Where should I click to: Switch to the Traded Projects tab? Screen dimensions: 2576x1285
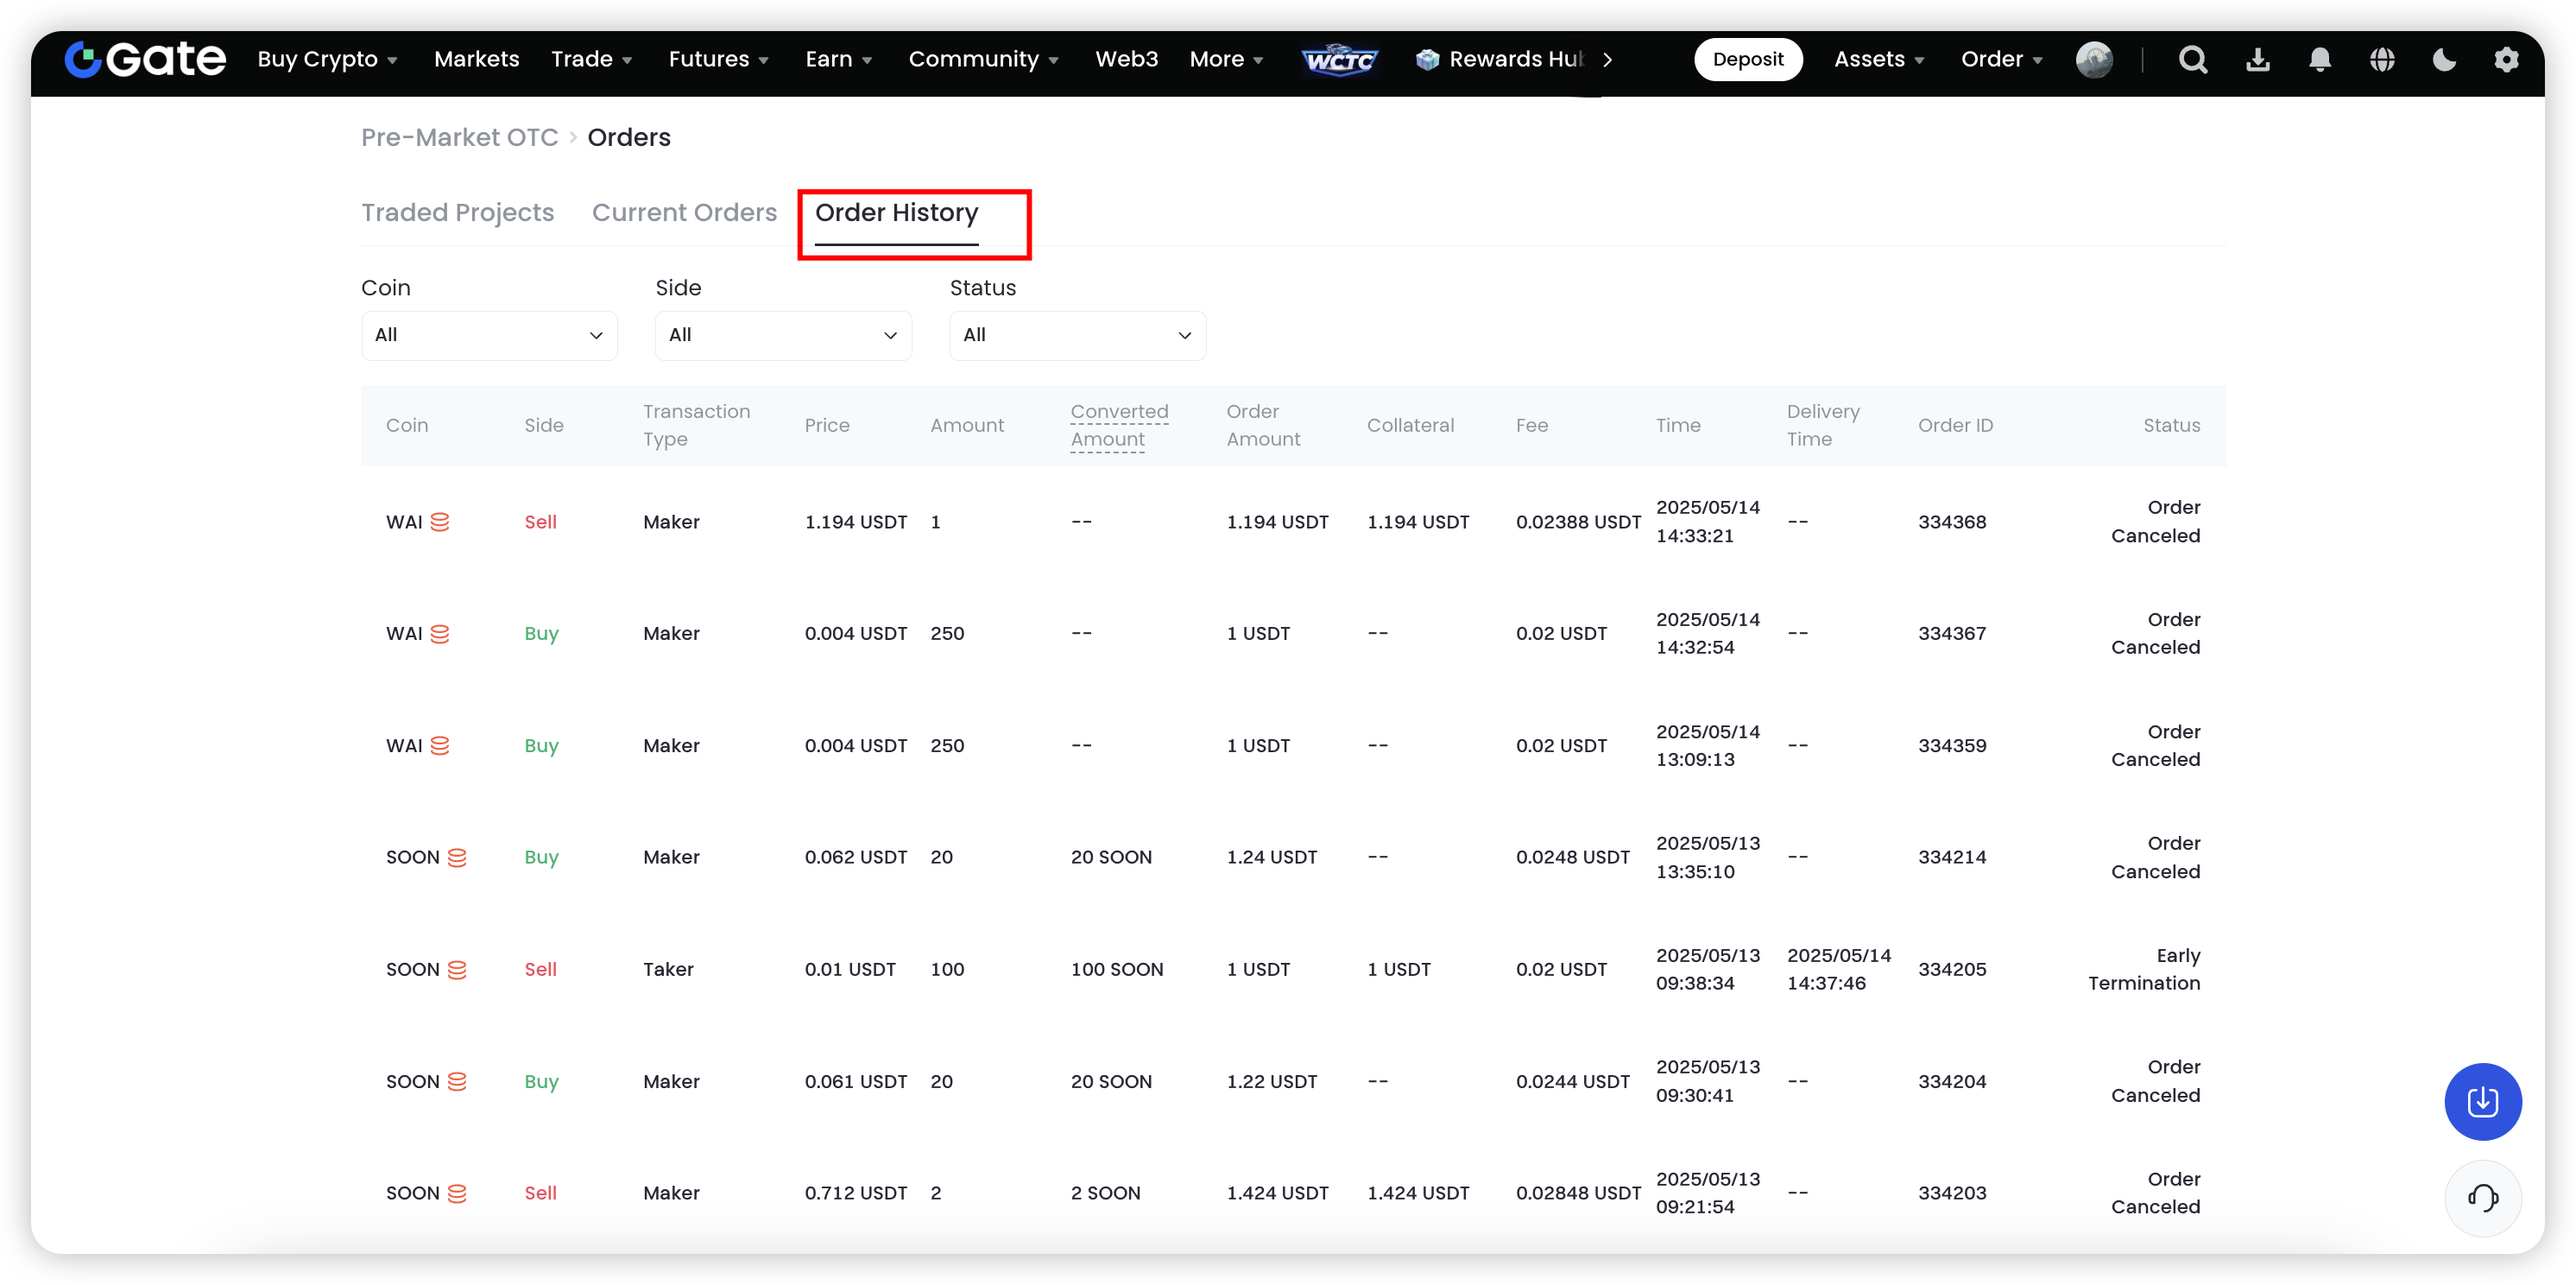click(x=457, y=213)
